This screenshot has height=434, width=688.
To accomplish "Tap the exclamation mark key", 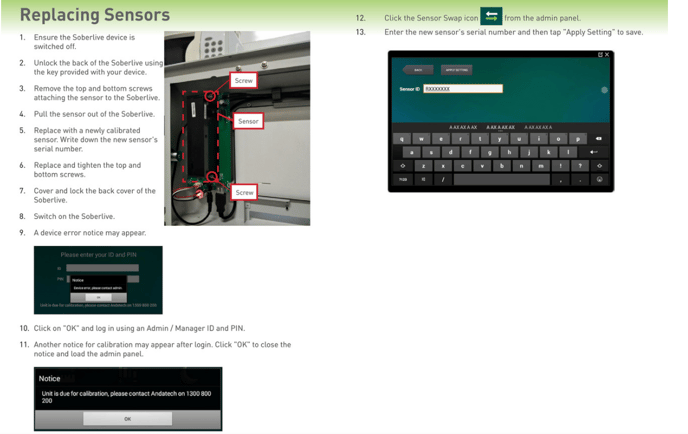I will point(560,166).
